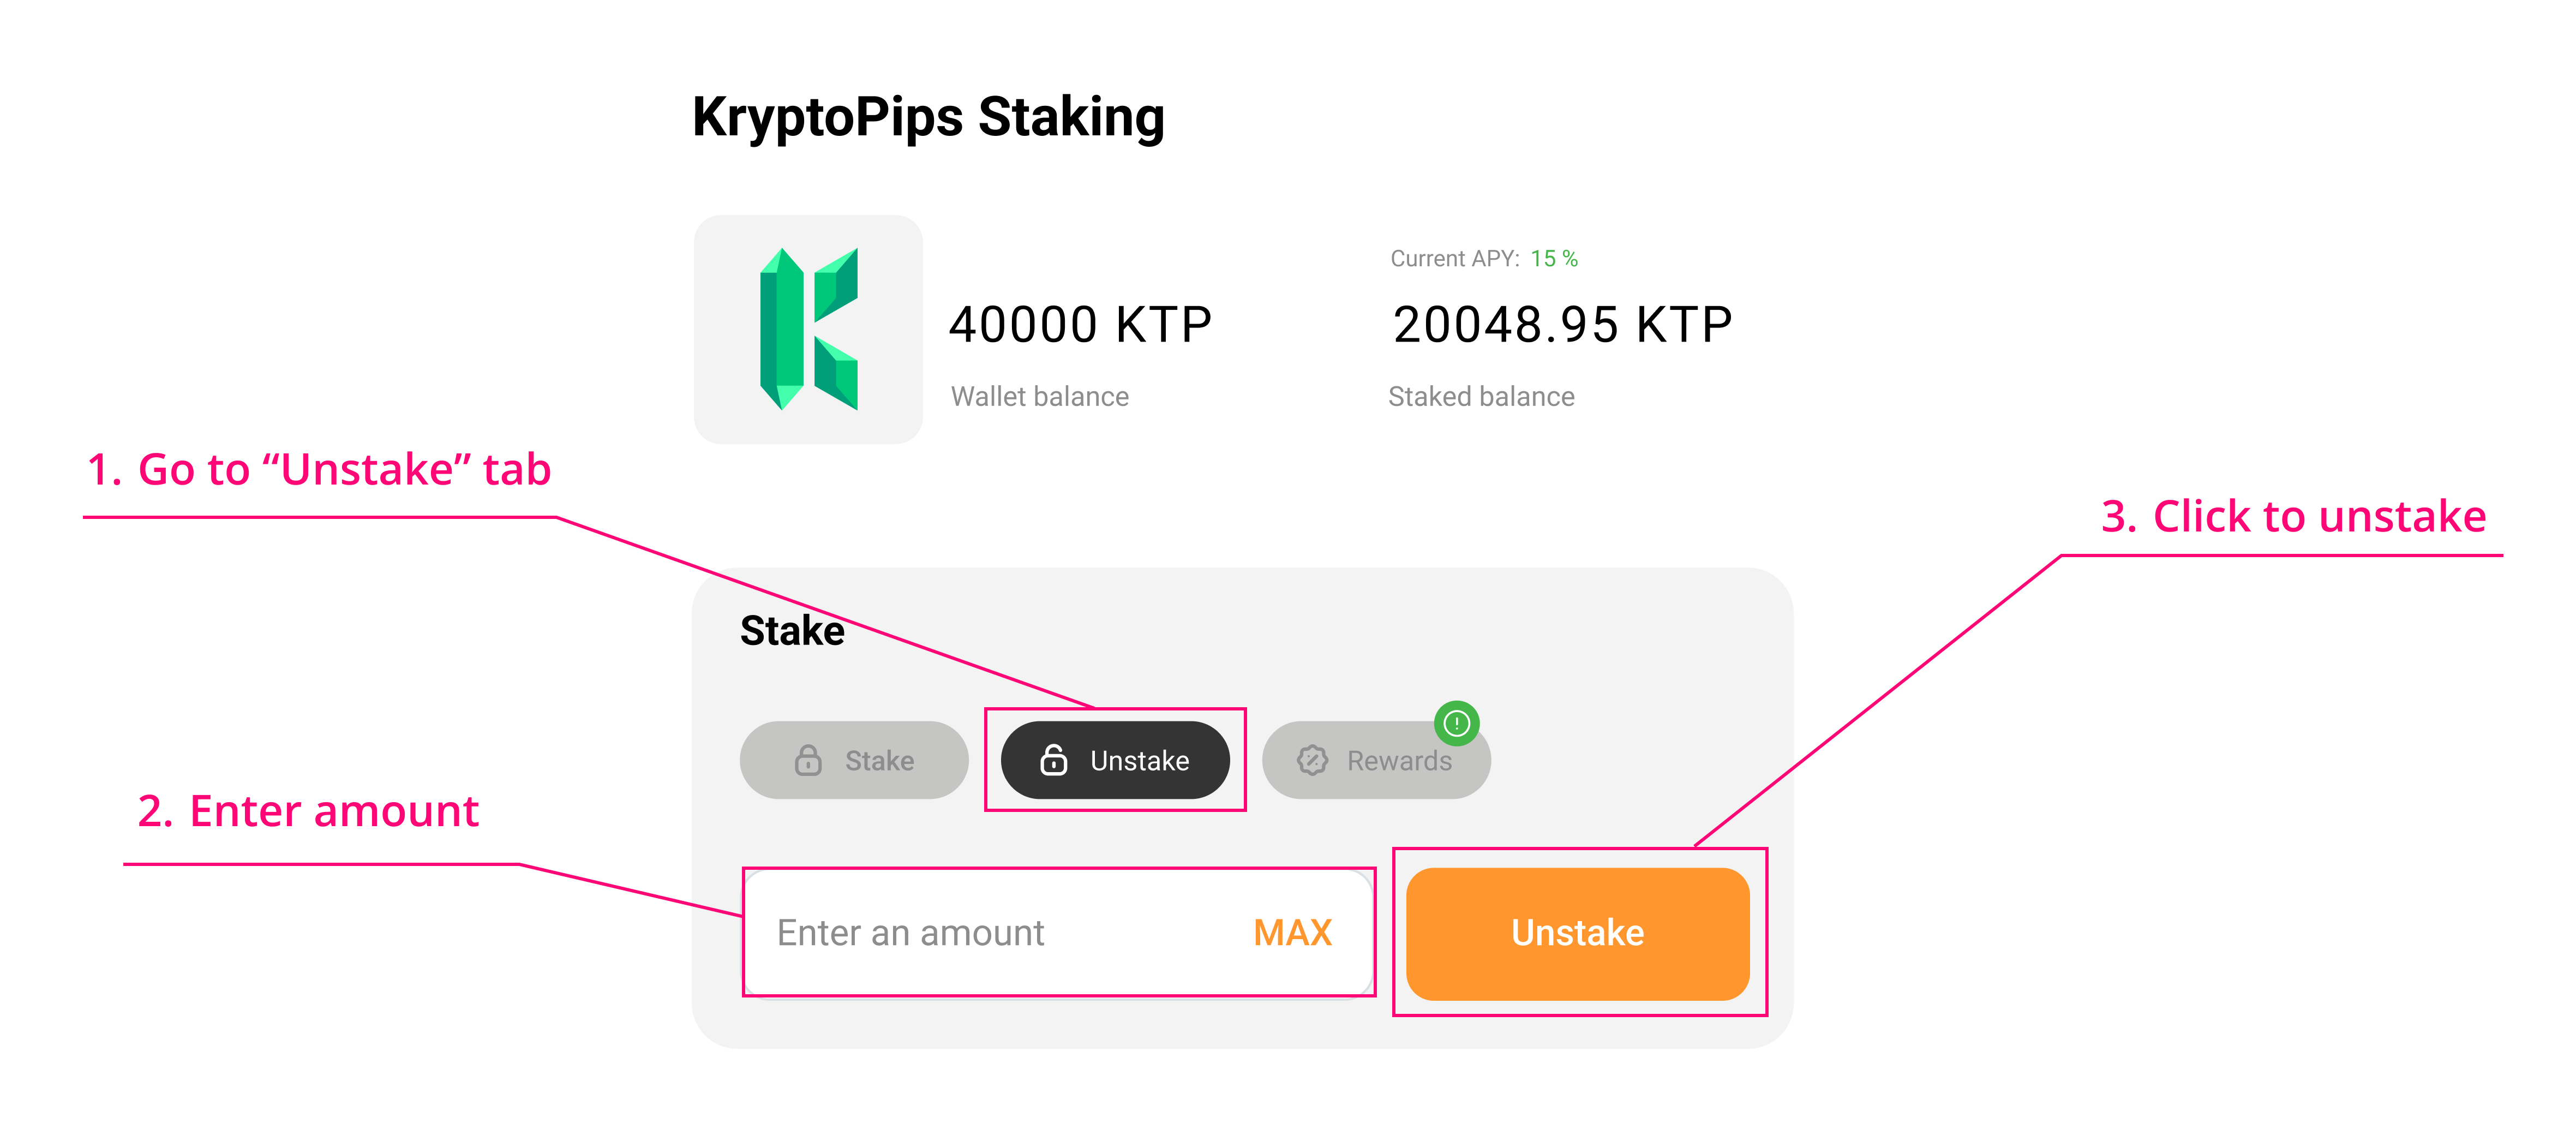The width and height of the screenshot is (2576, 1135).
Task: Click the pink "Enter amount" annotation
Action: coord(308,811)
